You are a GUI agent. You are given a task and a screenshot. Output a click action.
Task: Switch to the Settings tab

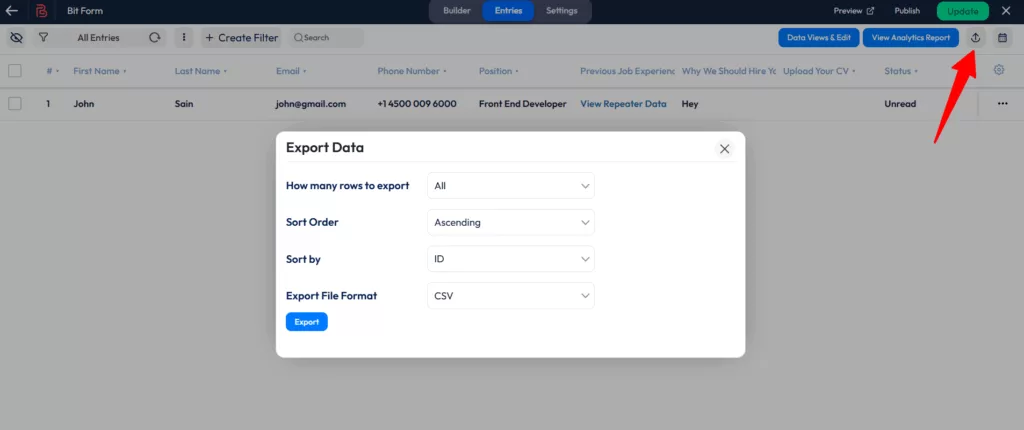[561, 11]
